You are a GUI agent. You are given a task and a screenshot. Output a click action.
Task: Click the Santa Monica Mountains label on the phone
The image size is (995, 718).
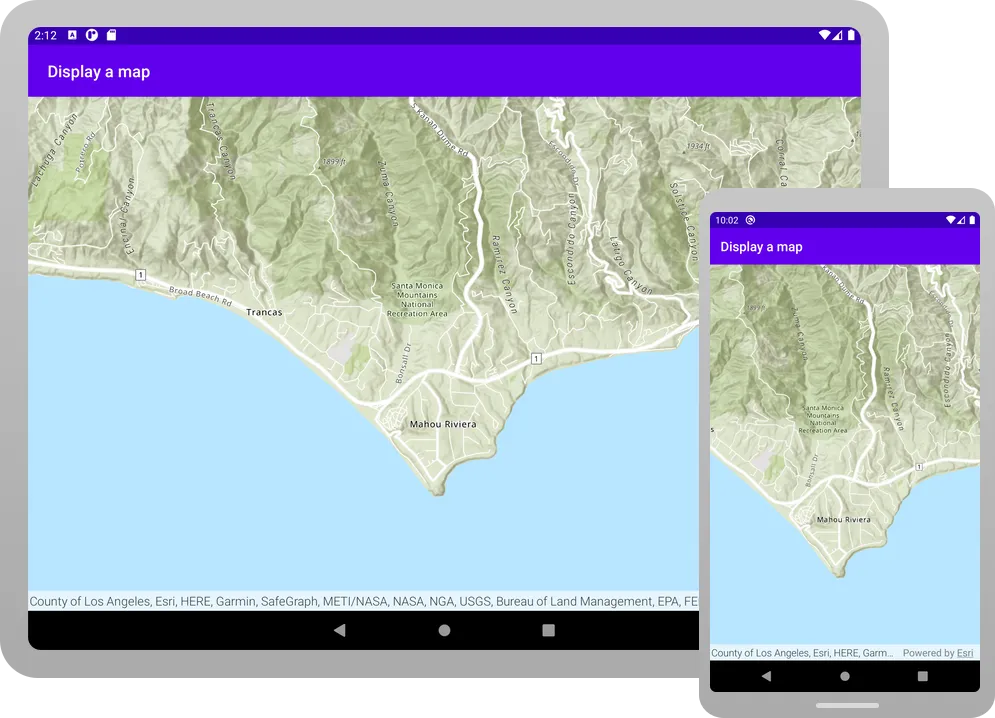pos(822,419)
